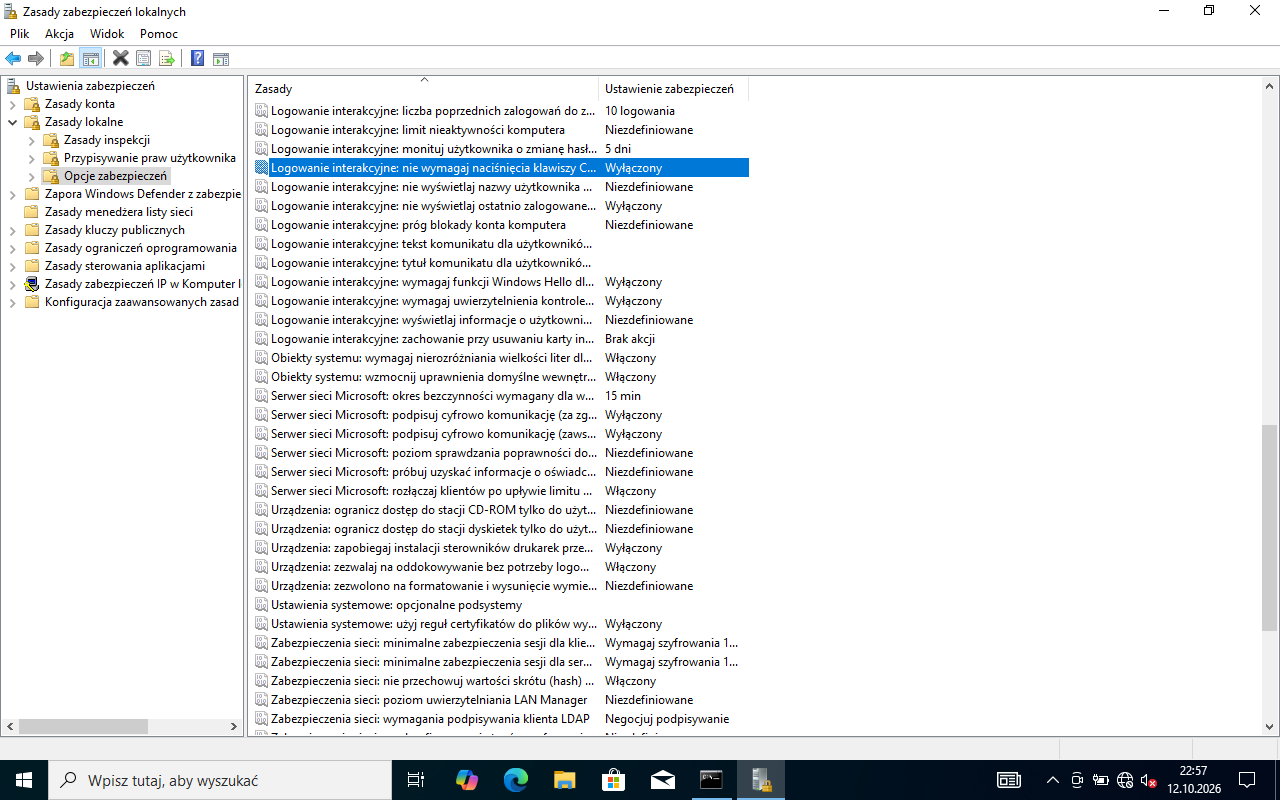Launch Microsoft Edge from taskbar
Screen dimensions: 1280x800
tap(515, 780)
